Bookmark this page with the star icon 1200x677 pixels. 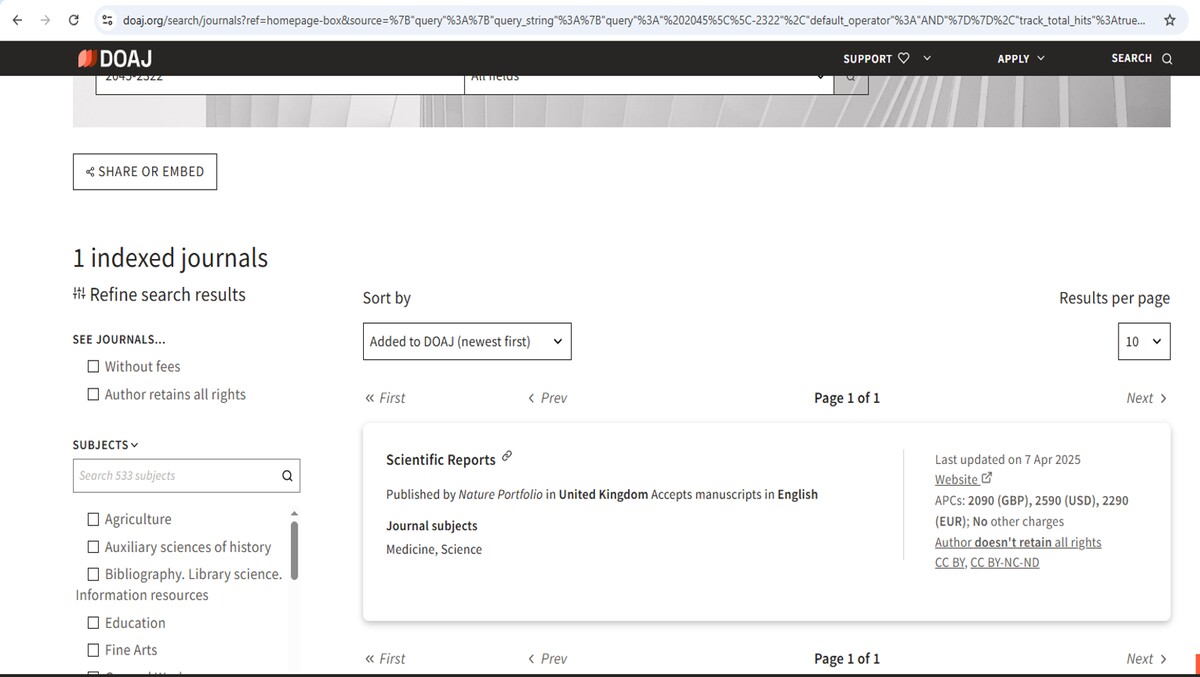tap(1169, 19)
